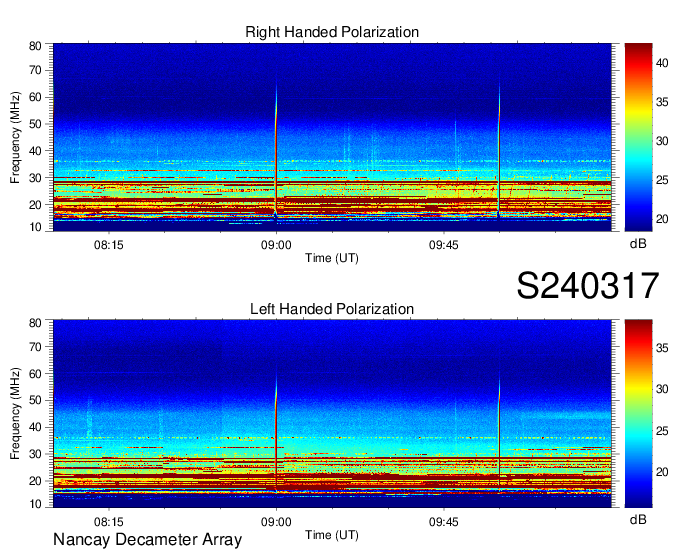Click the dB unit label under top colorbar
The height and width of the screenshot is (552, 680).
(x=638, y=244)
